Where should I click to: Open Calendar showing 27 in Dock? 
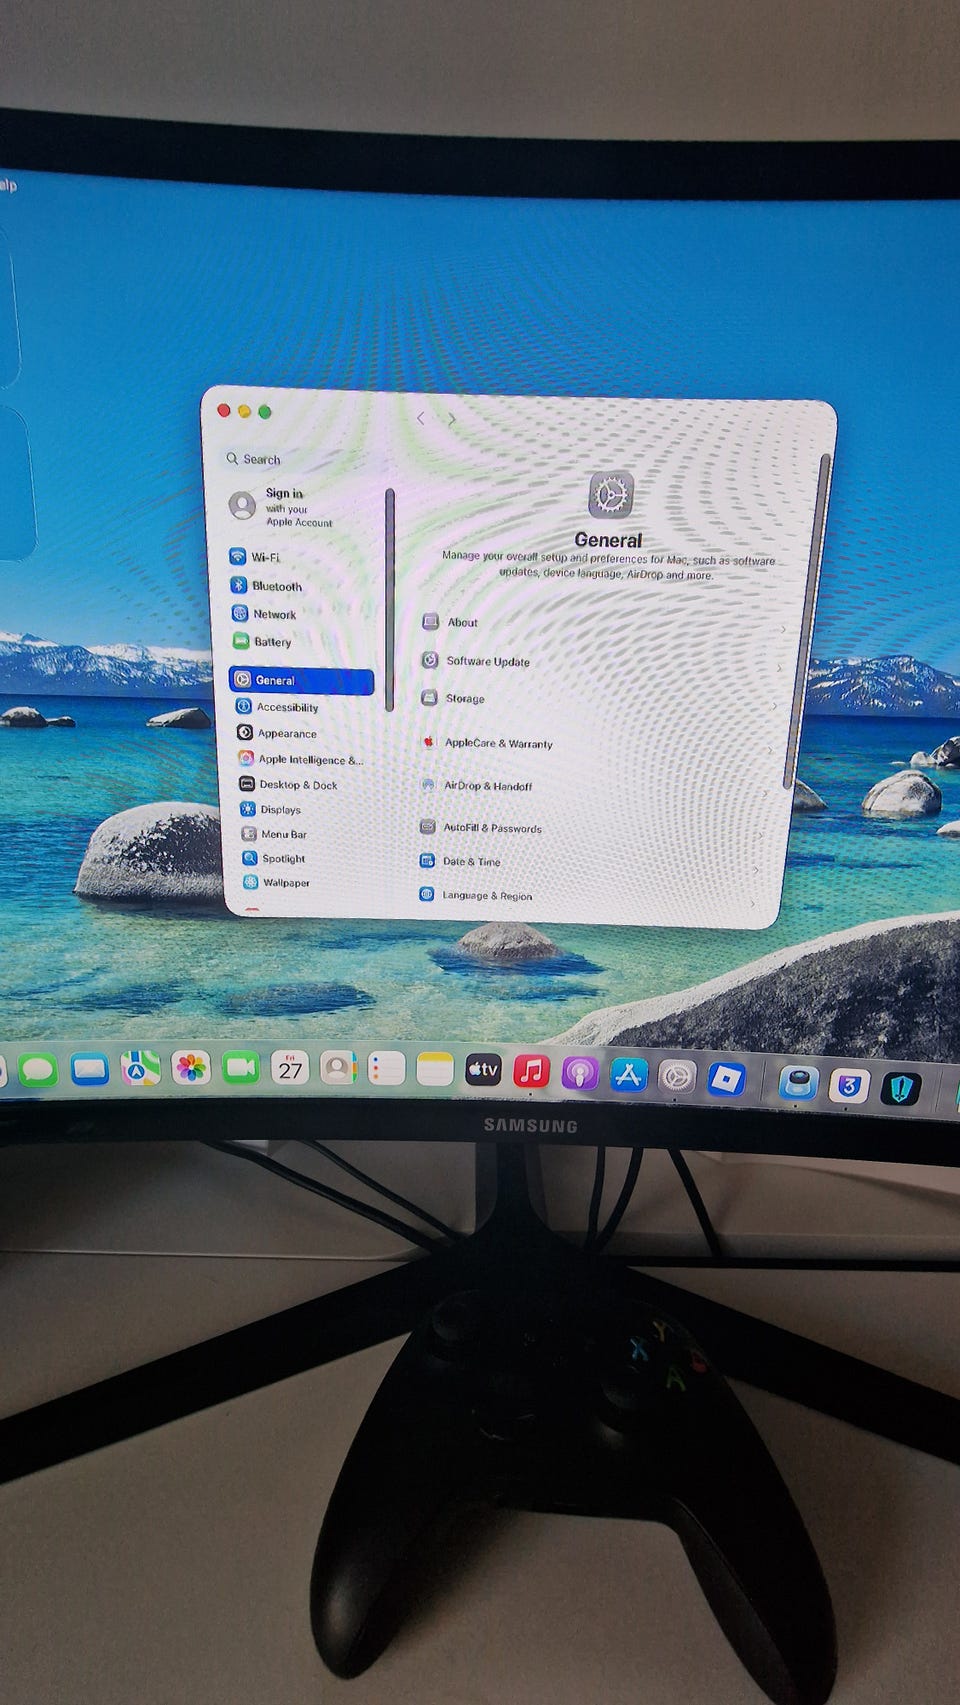tap(290, 1069)
